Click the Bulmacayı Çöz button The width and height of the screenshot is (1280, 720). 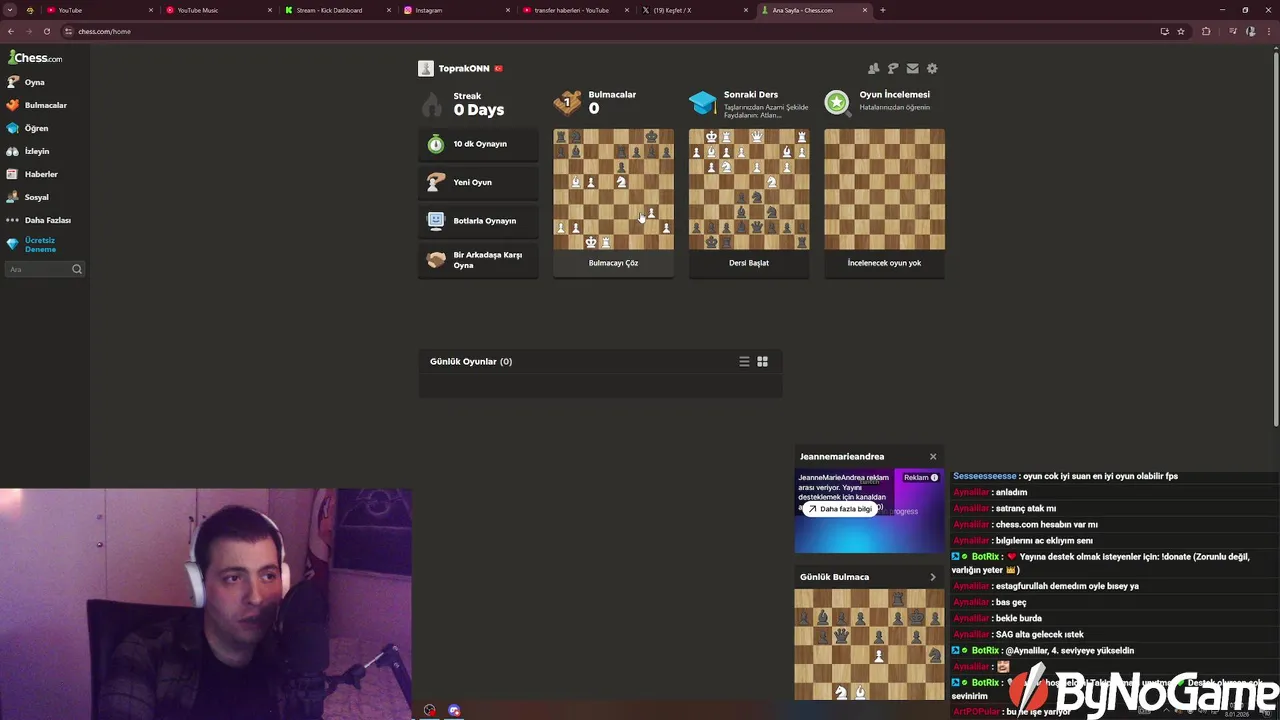pos(613,263)
